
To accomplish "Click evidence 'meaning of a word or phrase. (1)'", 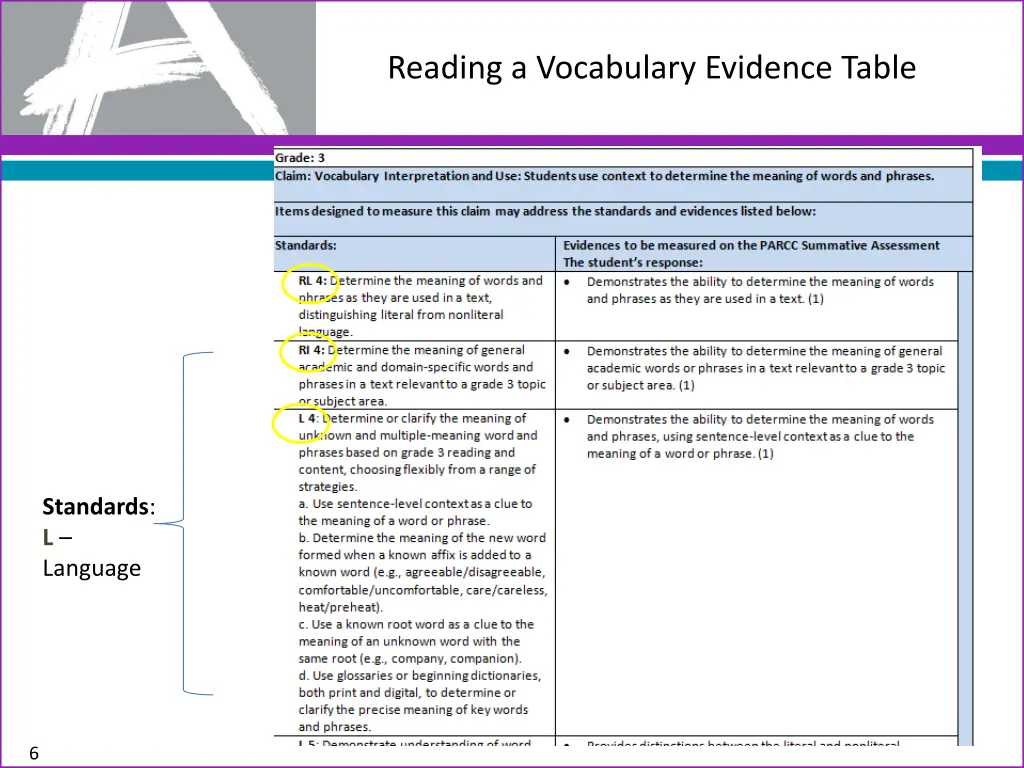I will click(x=680, y=453).
